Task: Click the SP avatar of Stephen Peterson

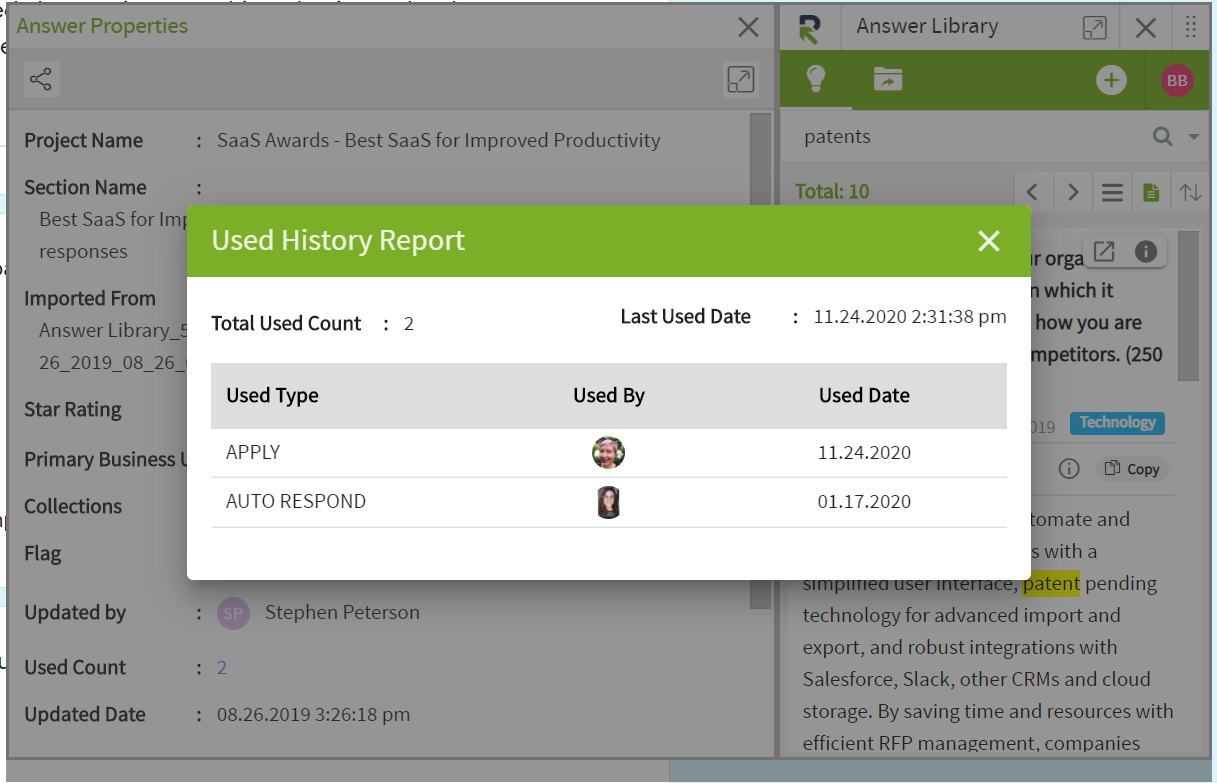Action: (x=233, y=613)
